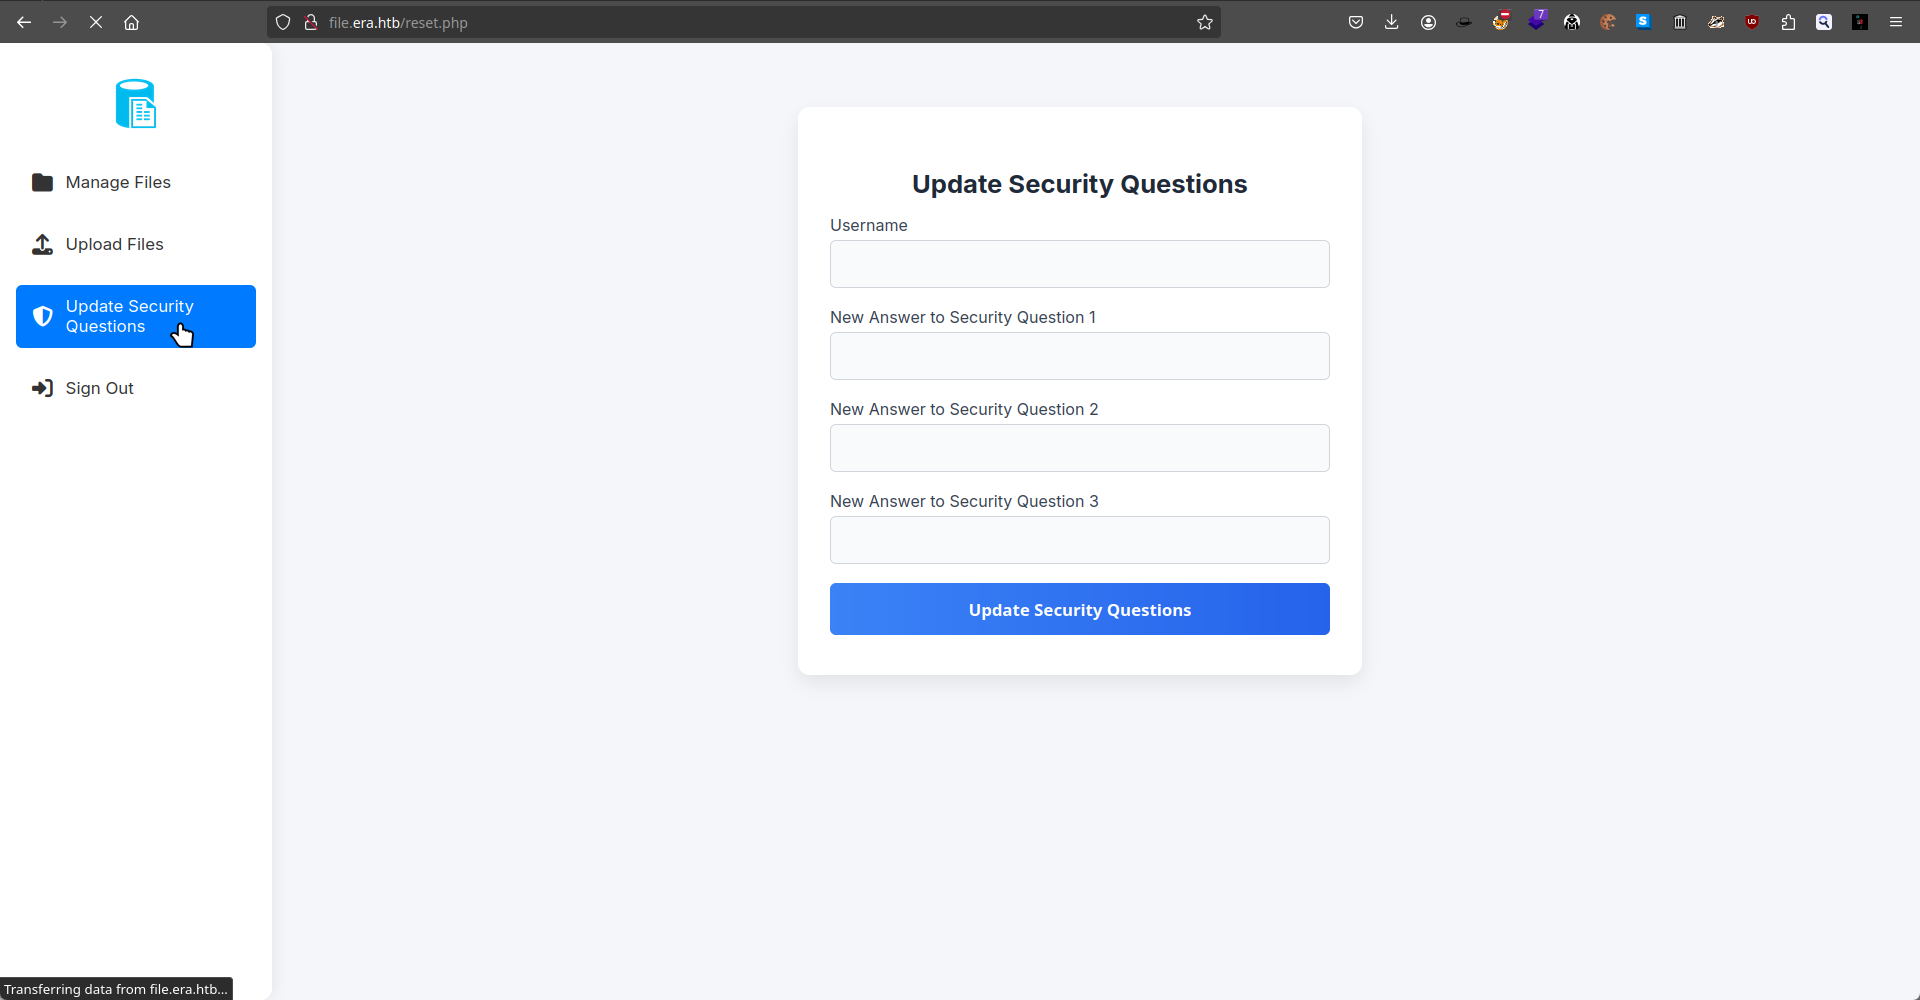
Task: Click the Security Question 3 answer field
Action: pos(1079,540)
